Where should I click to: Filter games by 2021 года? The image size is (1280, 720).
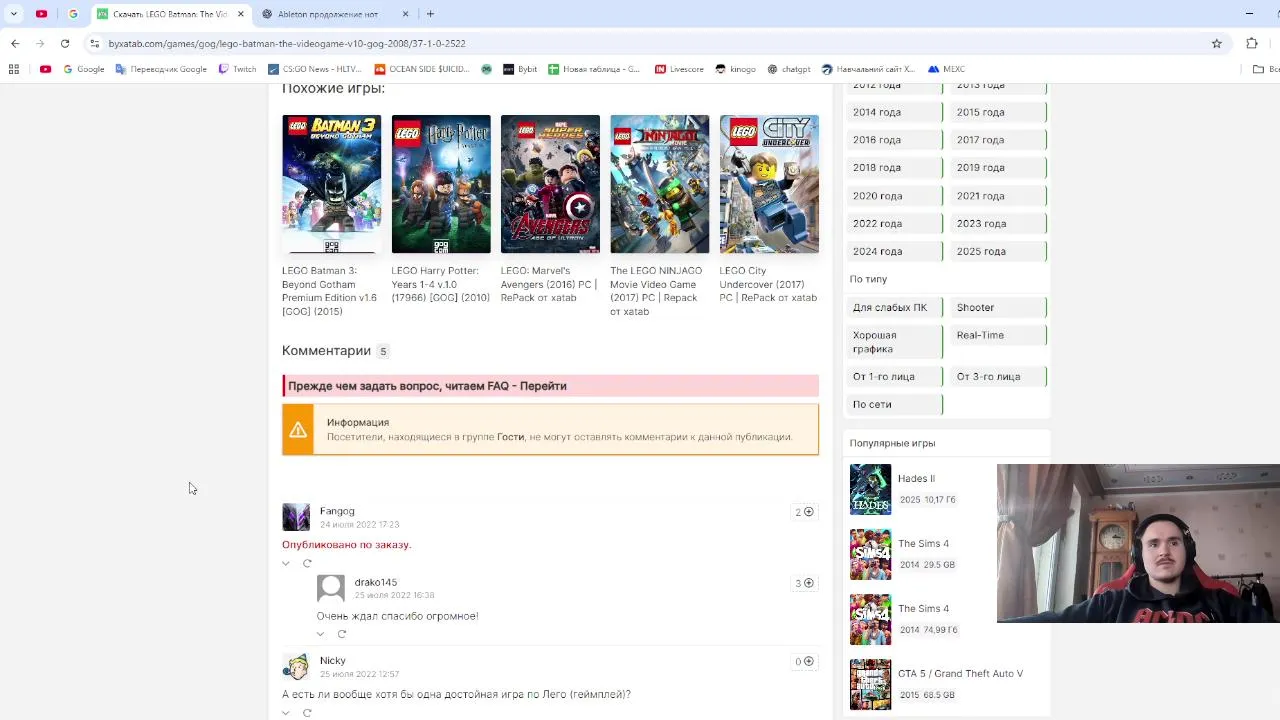(999, 196)
